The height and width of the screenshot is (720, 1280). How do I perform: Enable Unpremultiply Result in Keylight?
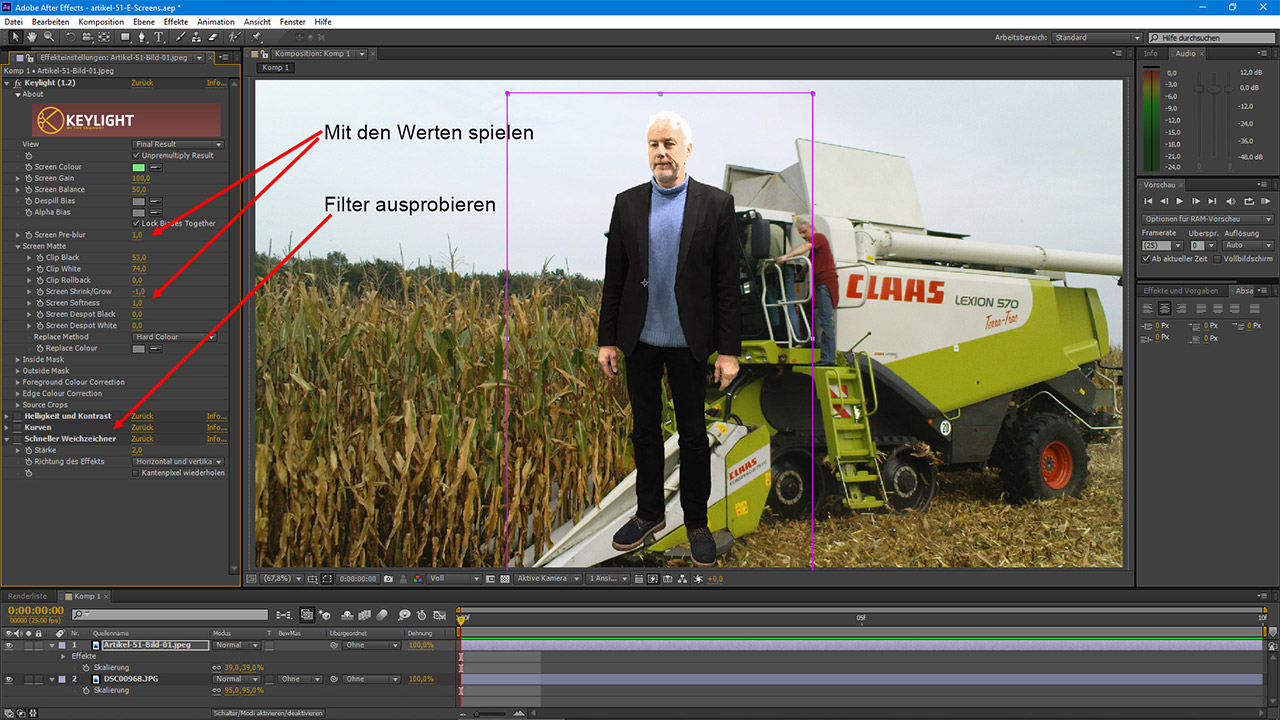[x=135, y=155]
